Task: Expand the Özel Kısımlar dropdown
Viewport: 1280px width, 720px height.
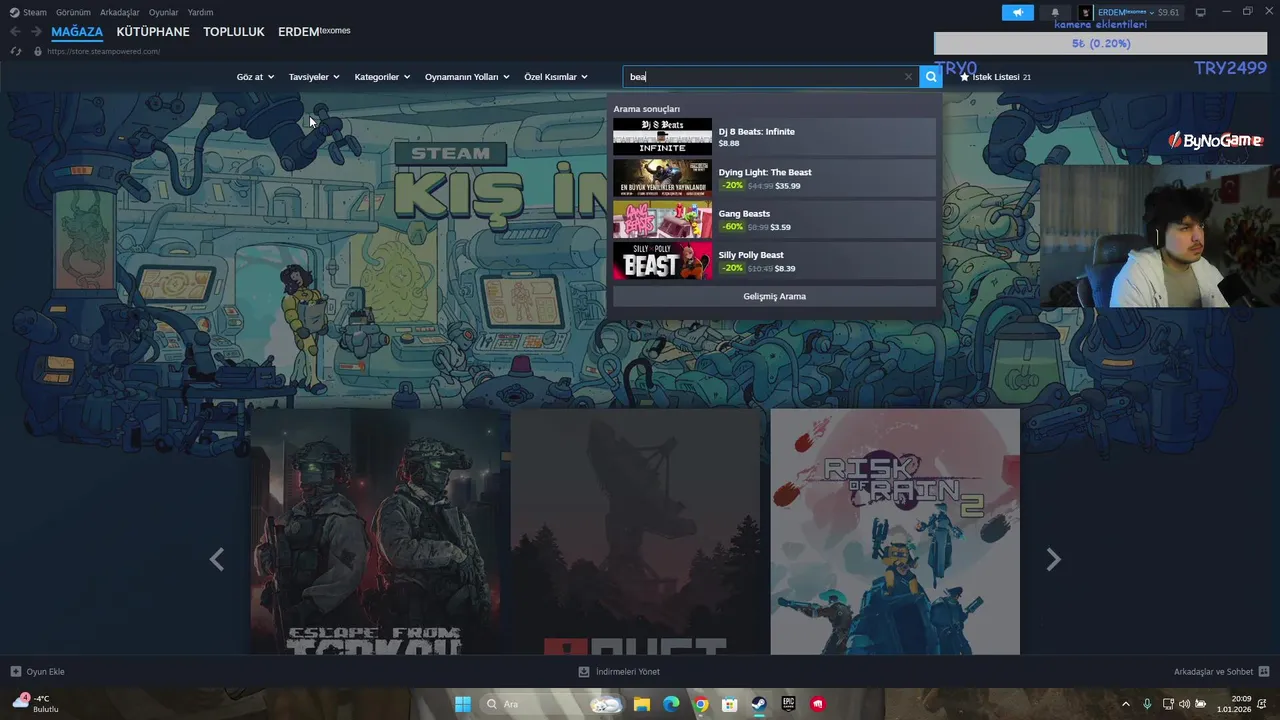Action: [556, 77]
